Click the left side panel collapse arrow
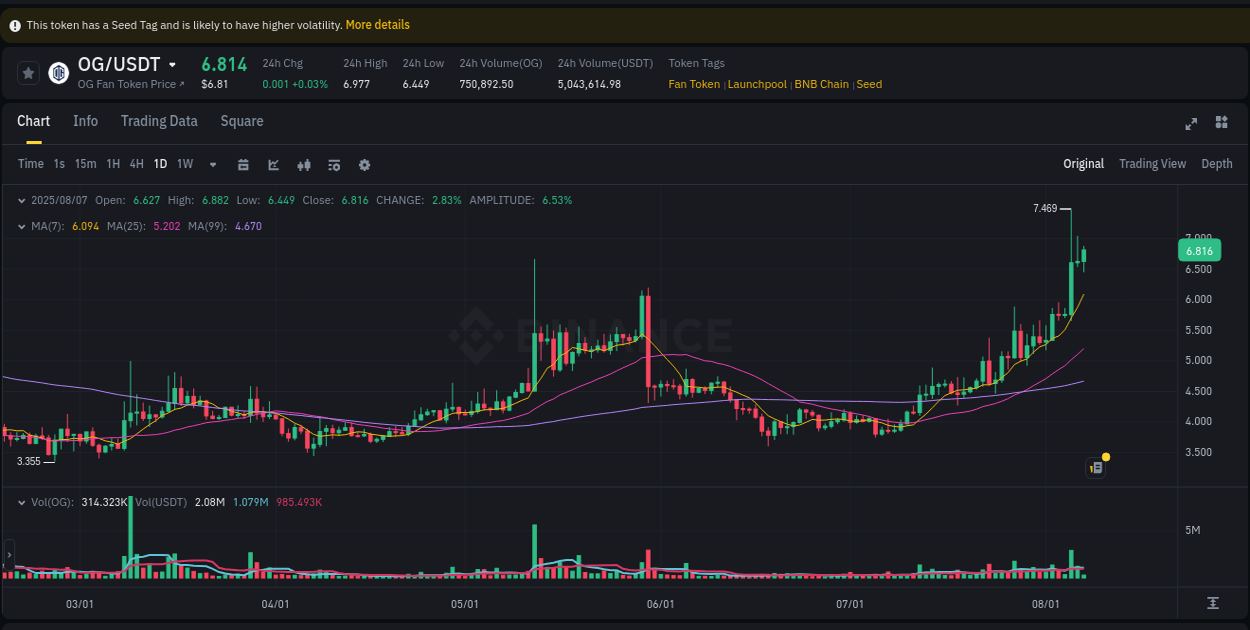The image size is (1250, 630). (7, 557)
